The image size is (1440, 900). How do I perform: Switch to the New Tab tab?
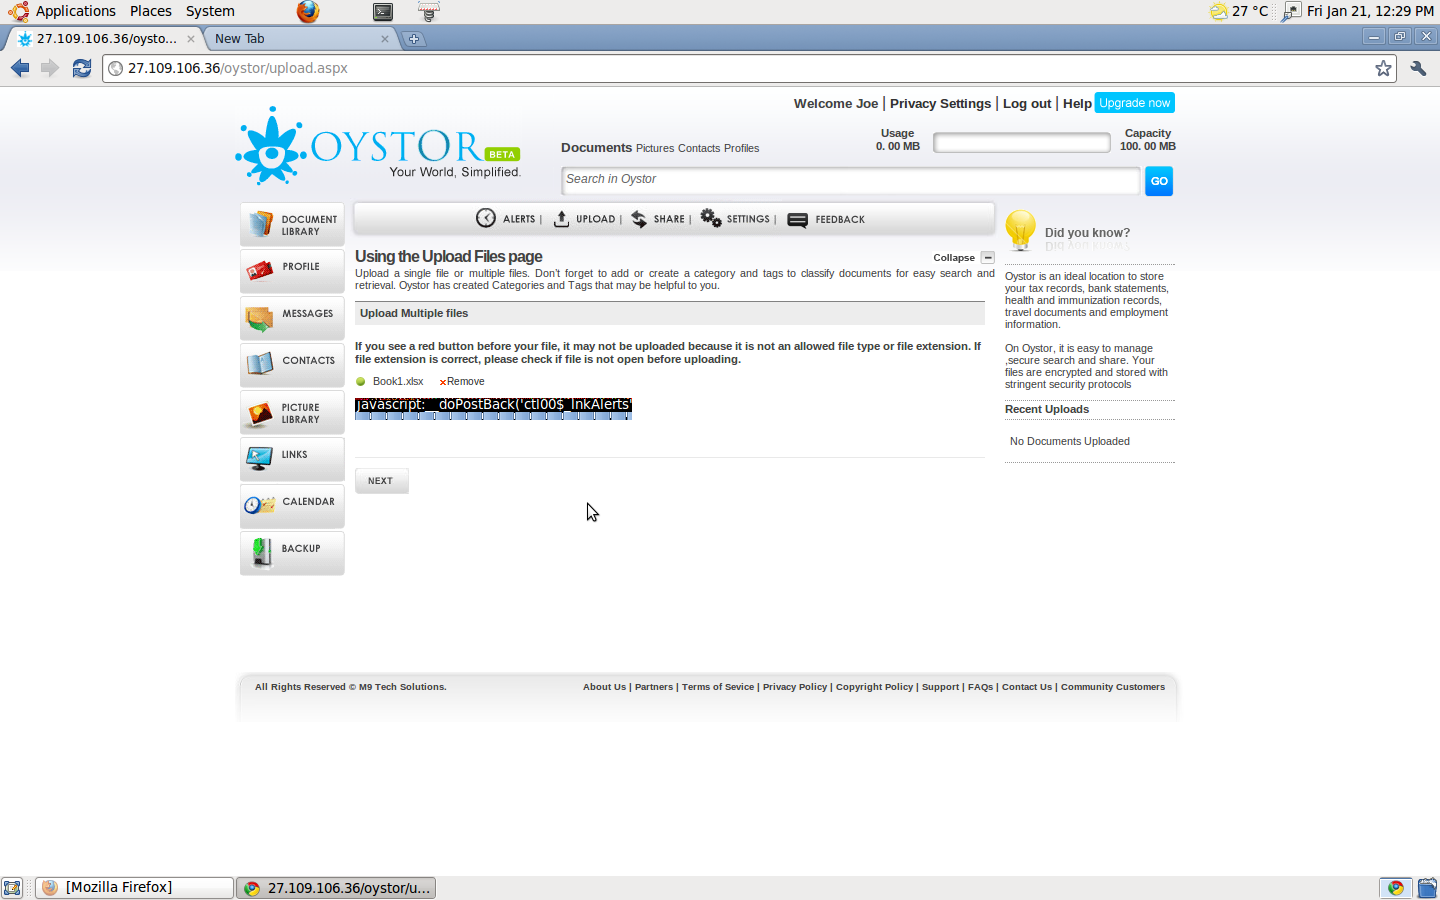[x=298, y=39]
